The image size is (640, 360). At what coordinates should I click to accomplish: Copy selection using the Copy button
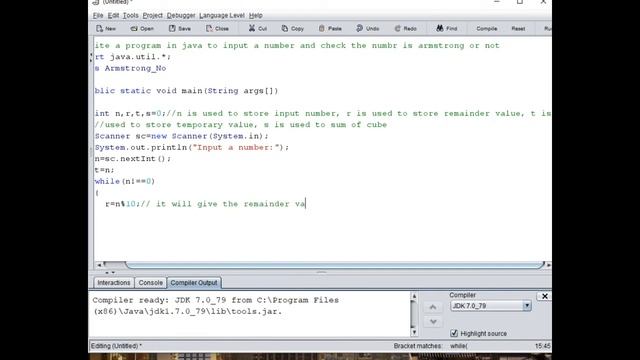point(293,29)
